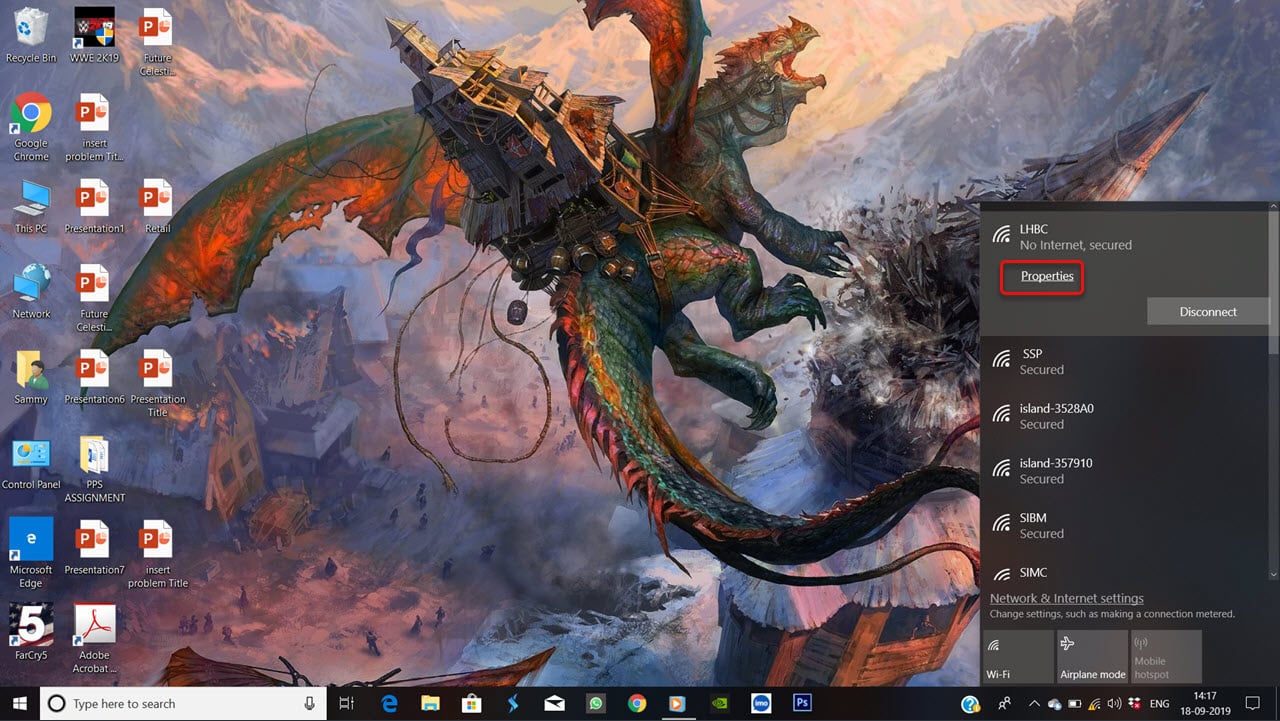Select the Adobe Acrobat desktop shortcut

(x=94, y=638)
